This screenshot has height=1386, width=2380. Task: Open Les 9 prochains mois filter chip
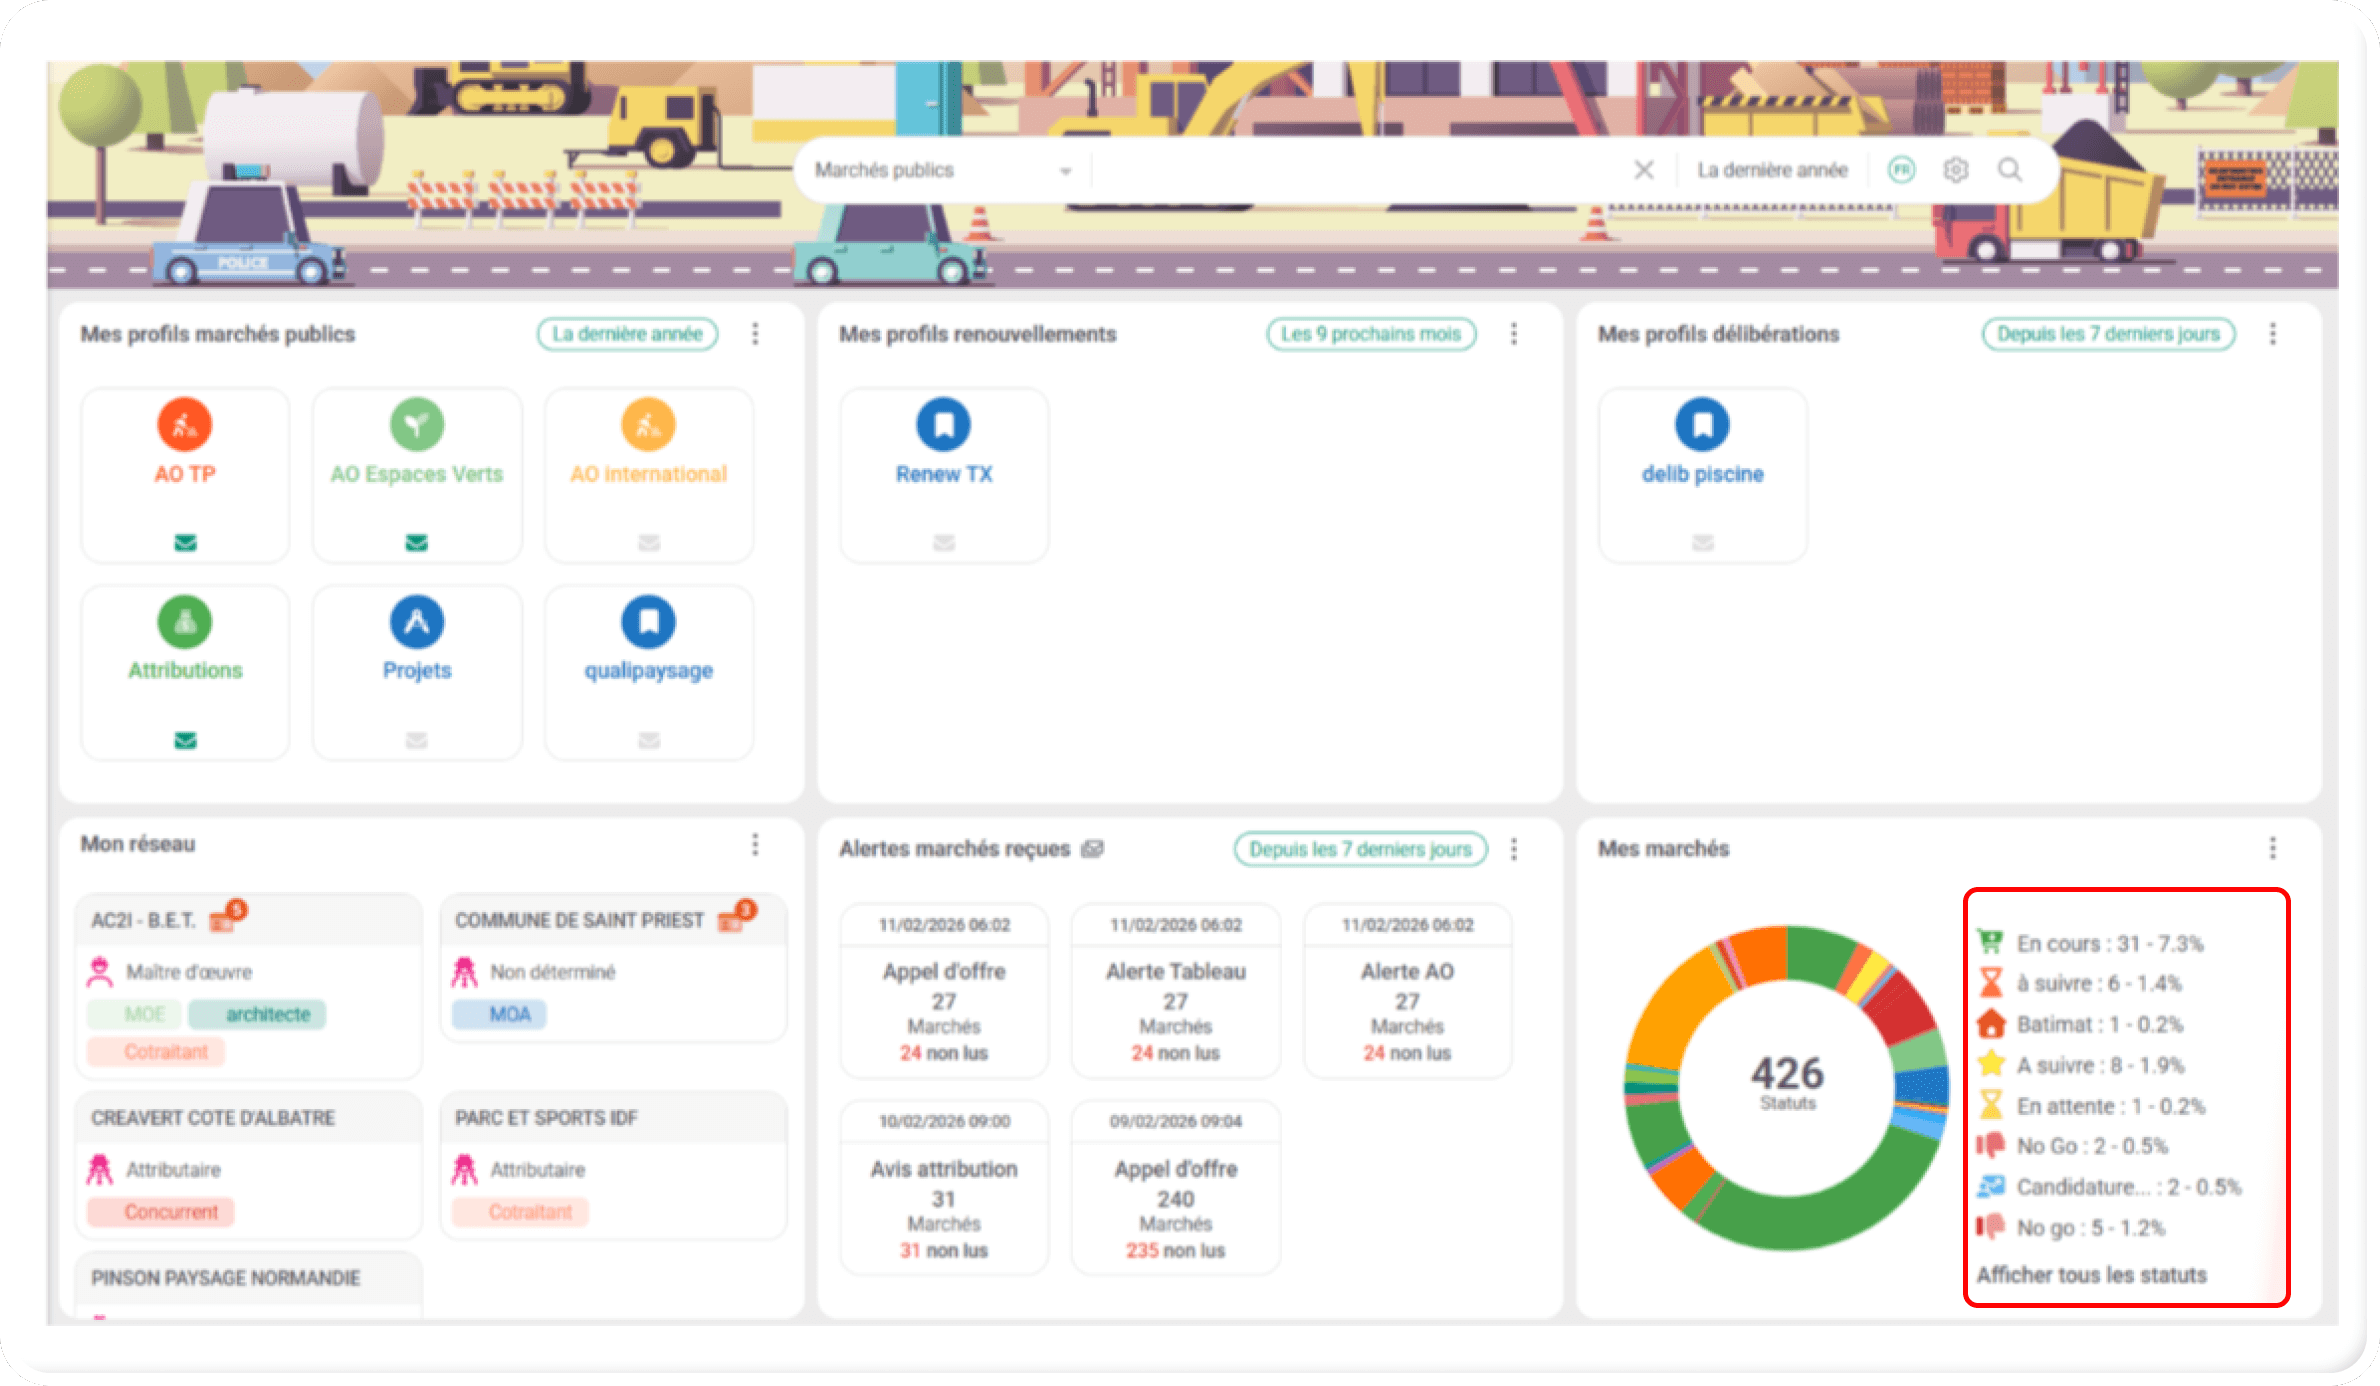[x=1370, y=334]
